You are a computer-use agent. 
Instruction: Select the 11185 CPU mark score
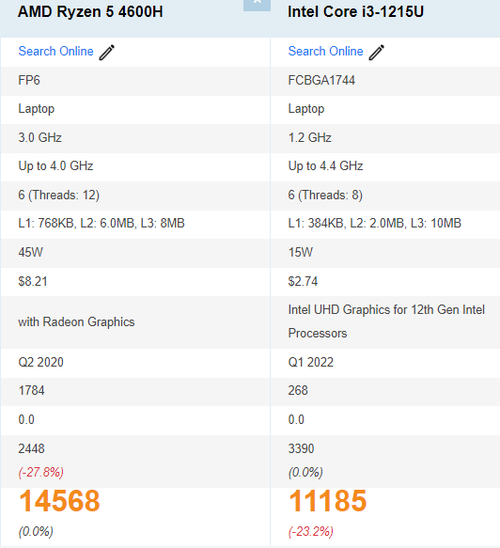point(328,501)
